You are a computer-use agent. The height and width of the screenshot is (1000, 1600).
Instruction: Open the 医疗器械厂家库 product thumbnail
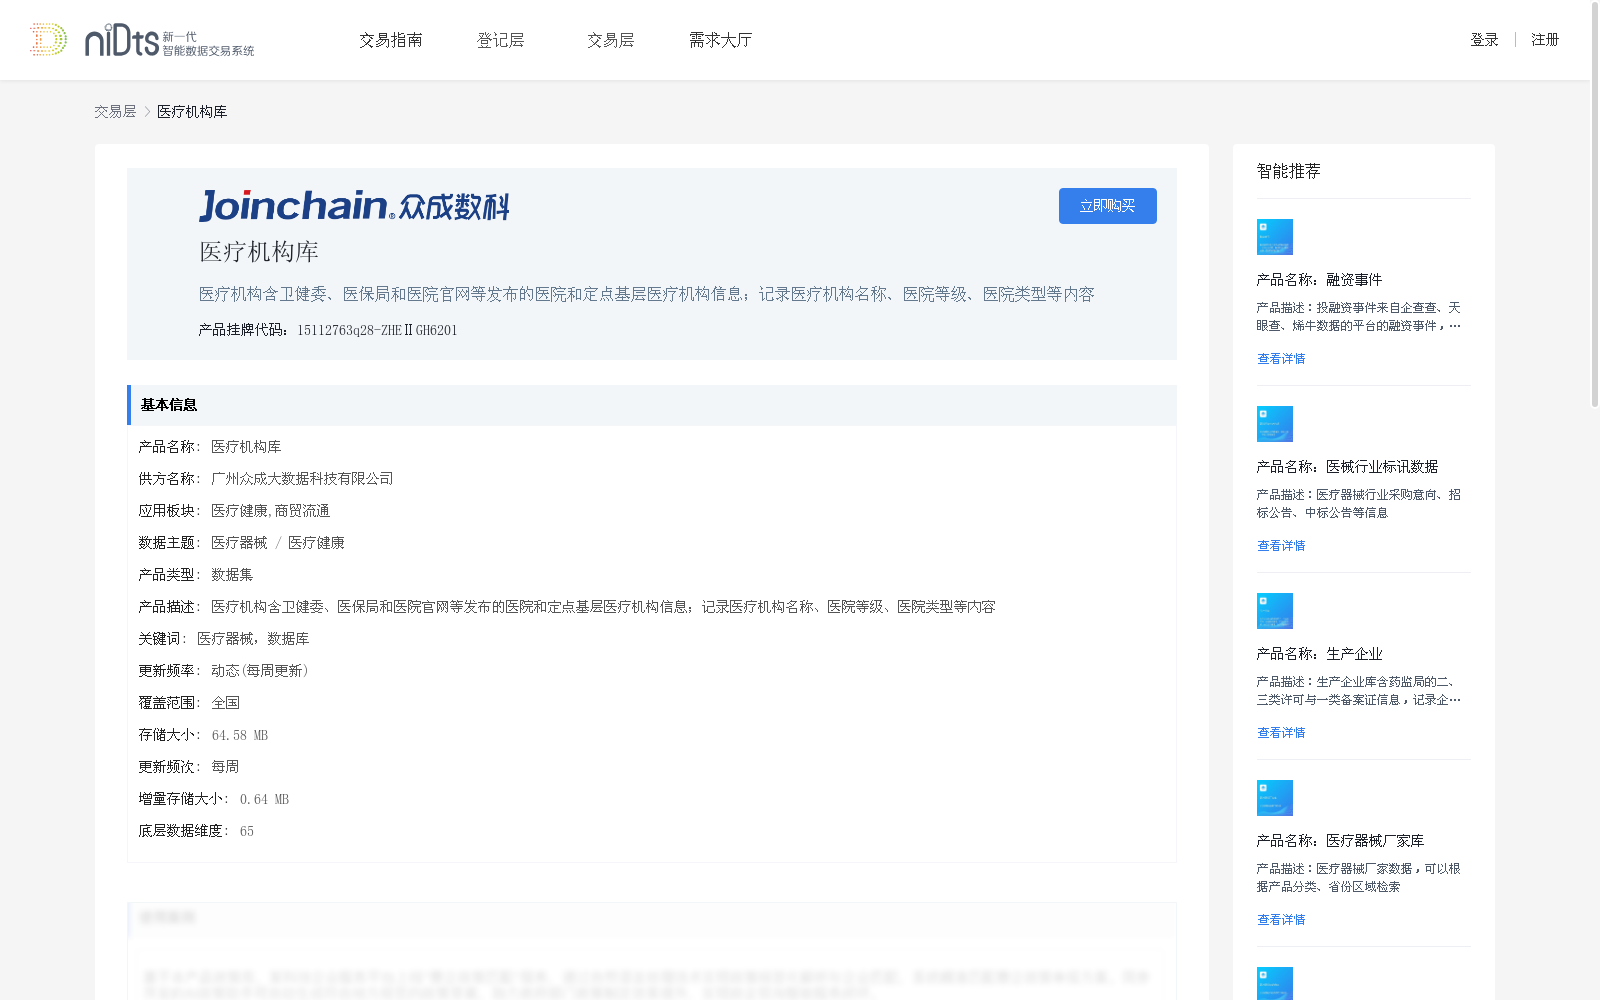[x=1275, y=798]
